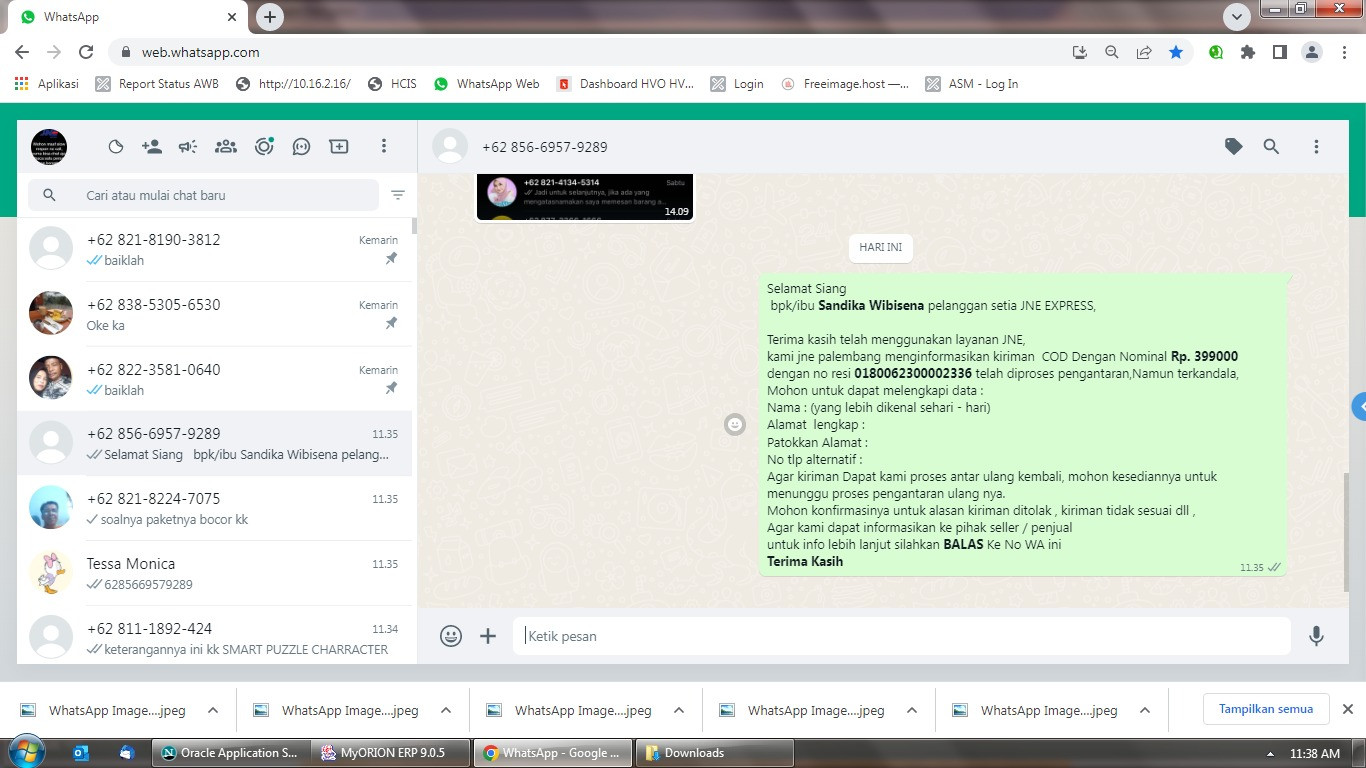Viewport: 1366px width, 768px height.
Task: Open the emoji picker beside message box
Action: pos(451,636)
